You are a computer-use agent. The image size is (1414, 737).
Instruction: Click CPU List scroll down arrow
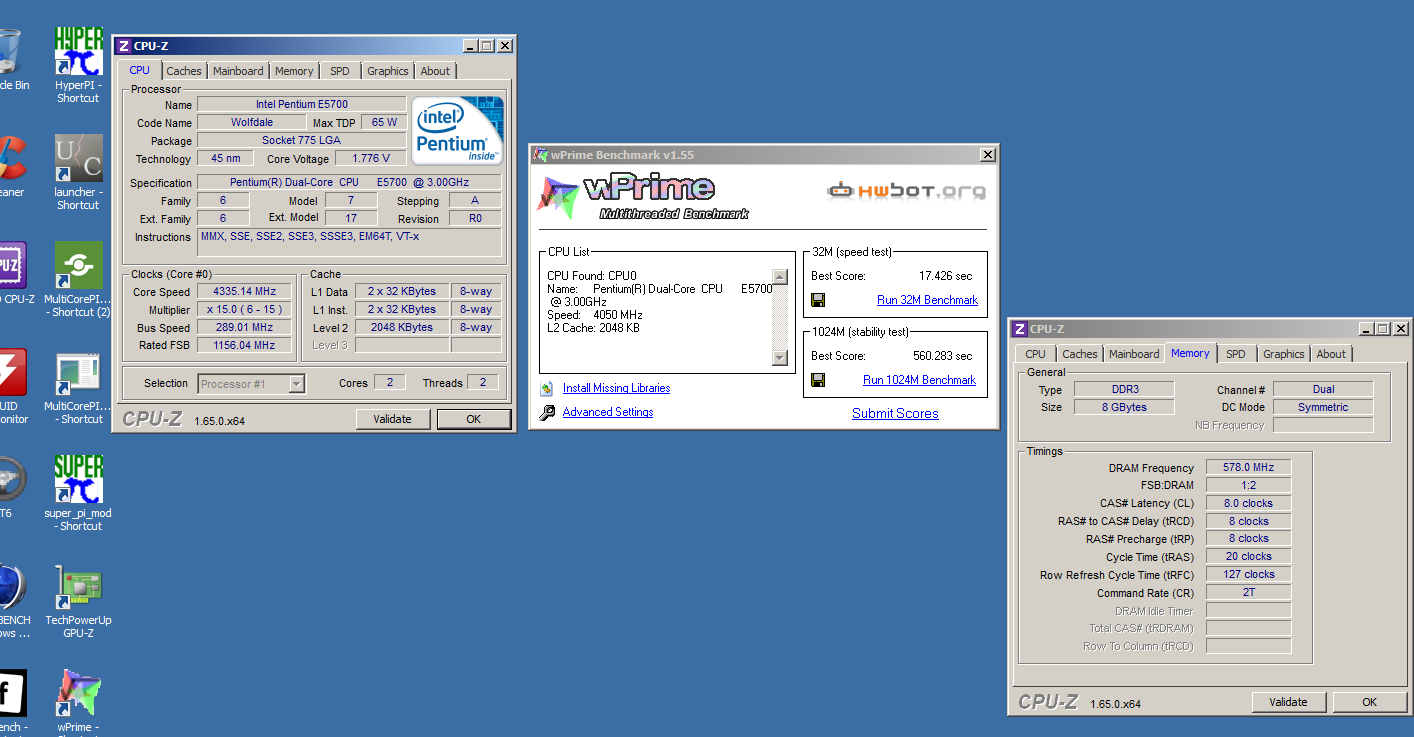point(780,358)
